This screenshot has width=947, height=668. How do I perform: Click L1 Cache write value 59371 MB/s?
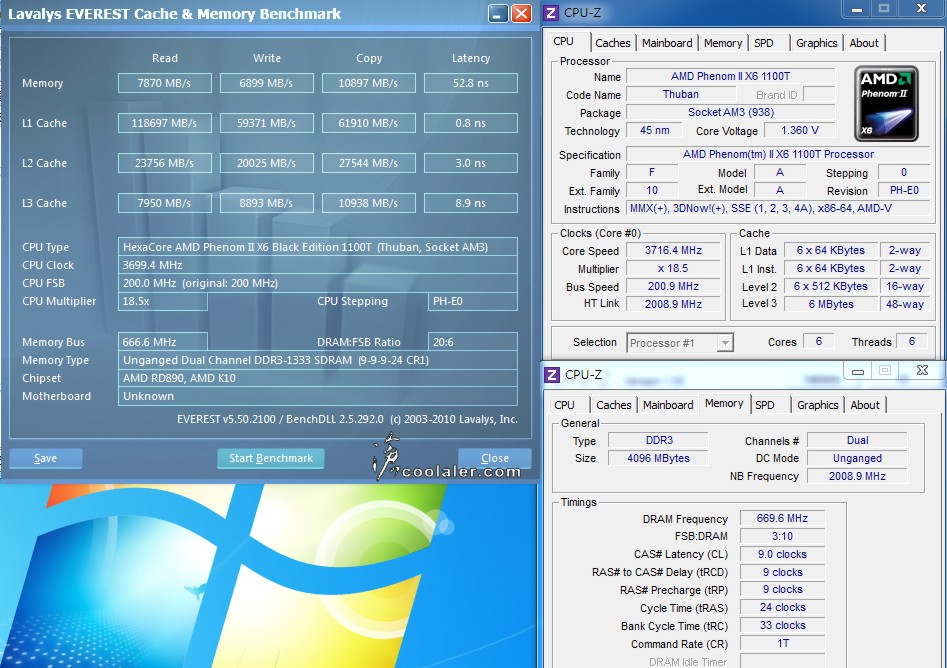(266, 123)
